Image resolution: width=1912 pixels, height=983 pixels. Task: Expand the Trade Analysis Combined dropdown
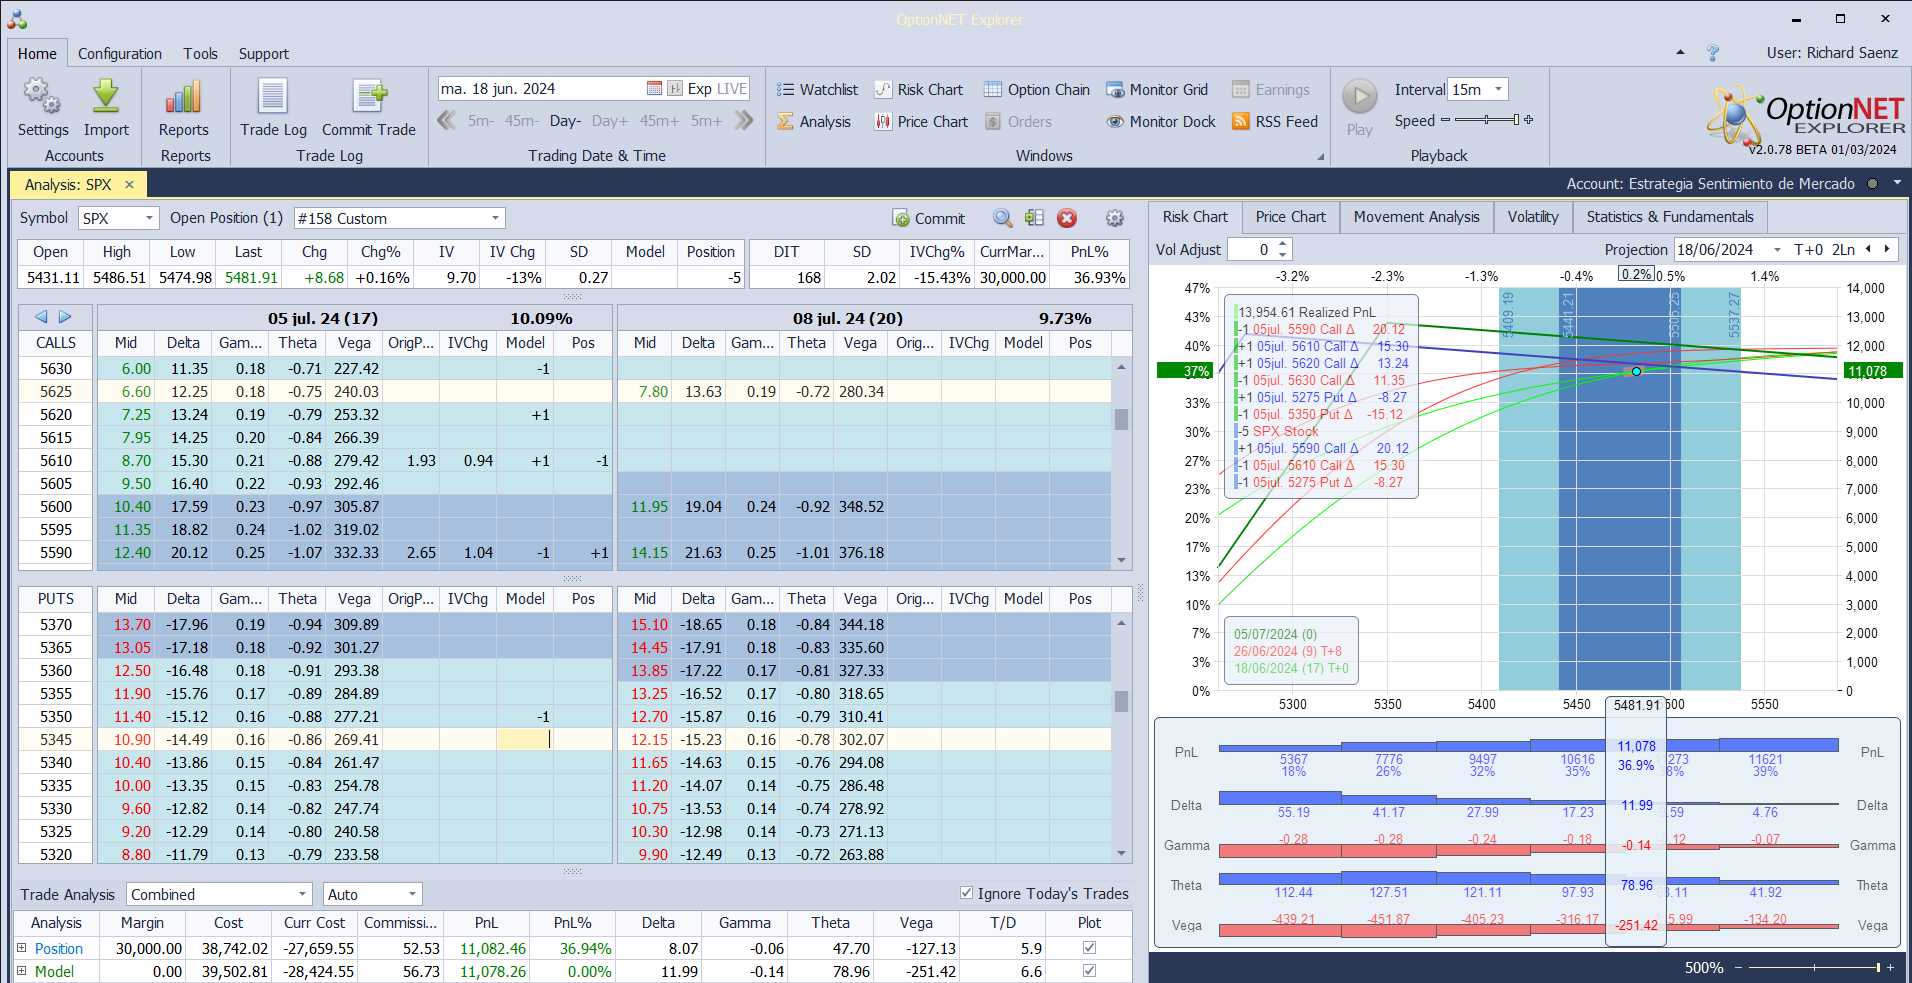click(x=302, y=894)
